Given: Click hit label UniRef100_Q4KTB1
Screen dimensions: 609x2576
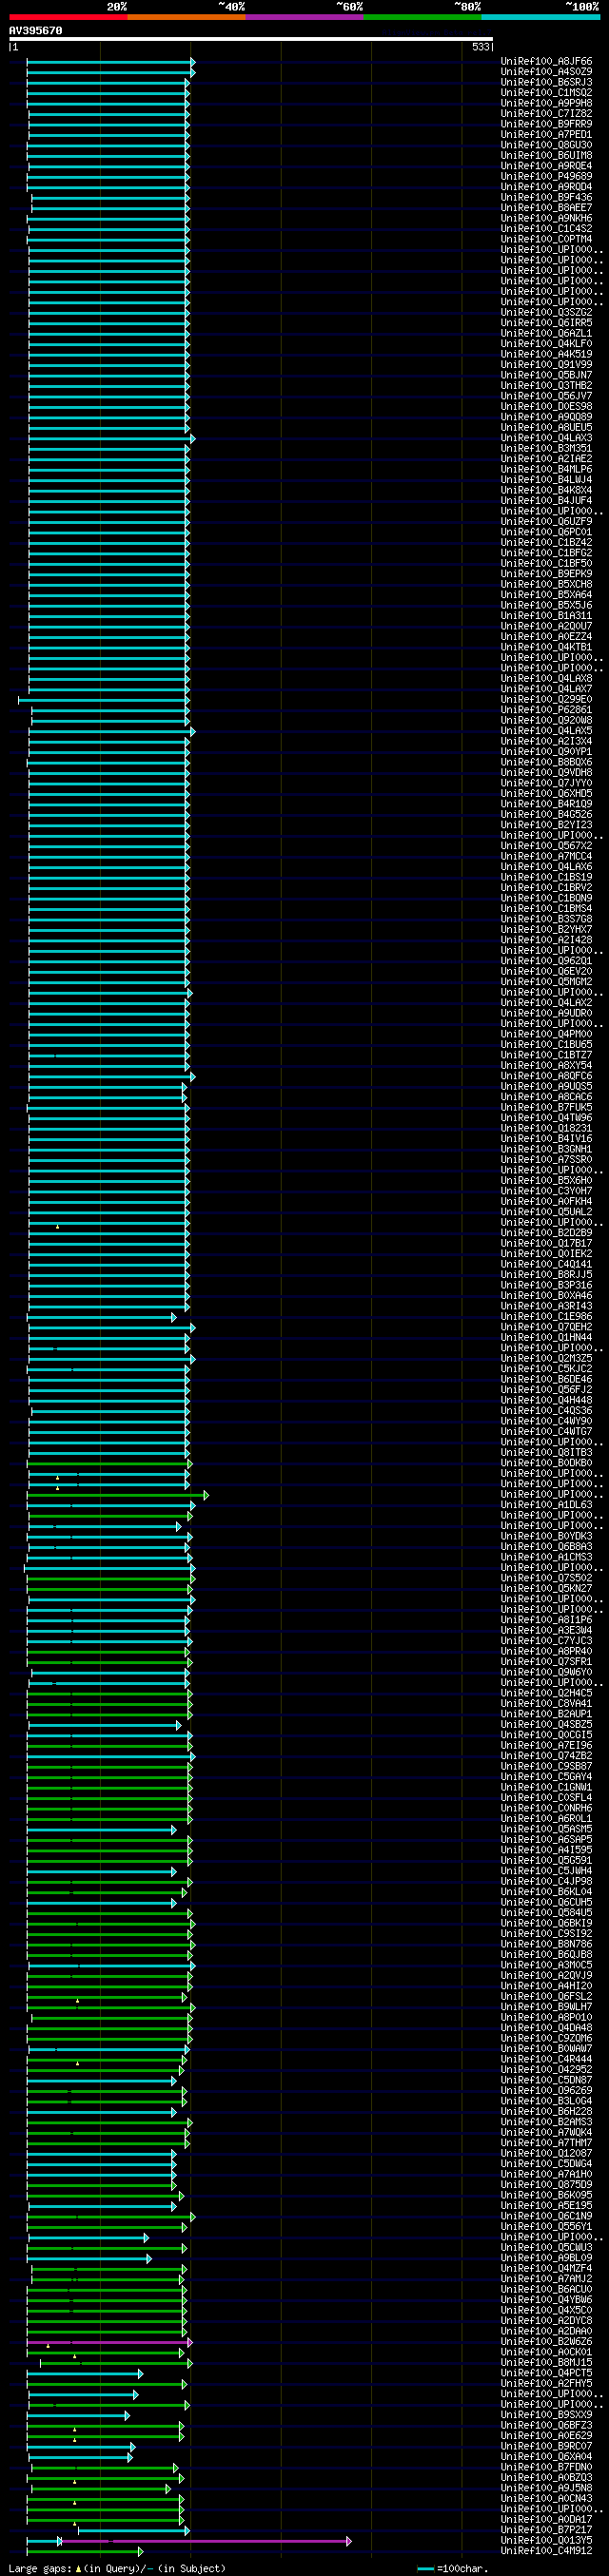Looking at the screenshot, I should [x=546, y=648].
